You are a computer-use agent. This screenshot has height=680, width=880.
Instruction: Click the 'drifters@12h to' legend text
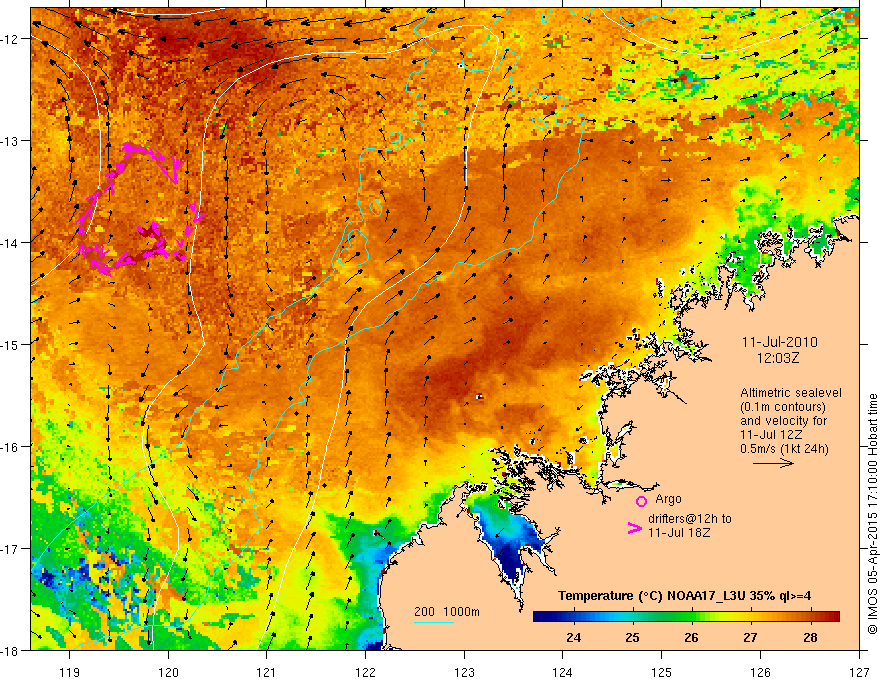pos(690,519)
